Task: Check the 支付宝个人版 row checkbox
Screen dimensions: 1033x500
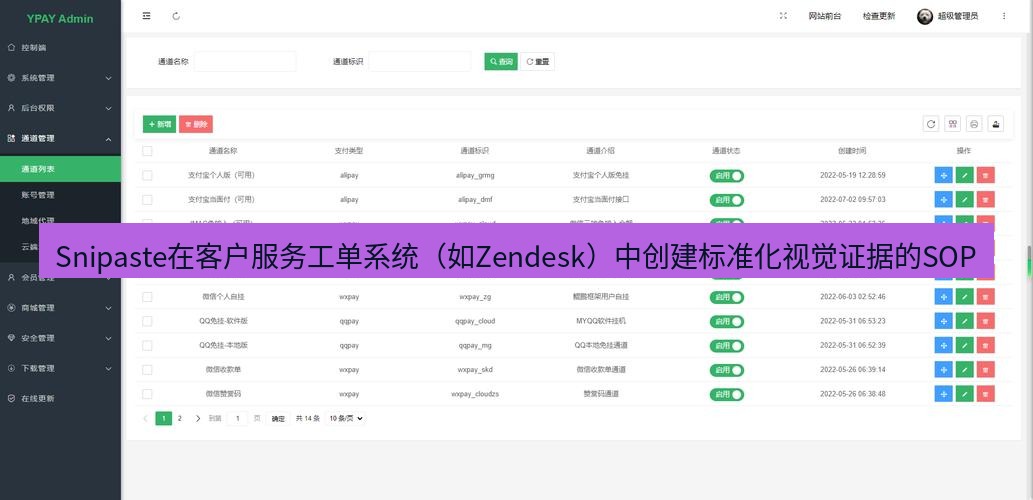Action: pos(147,175)
